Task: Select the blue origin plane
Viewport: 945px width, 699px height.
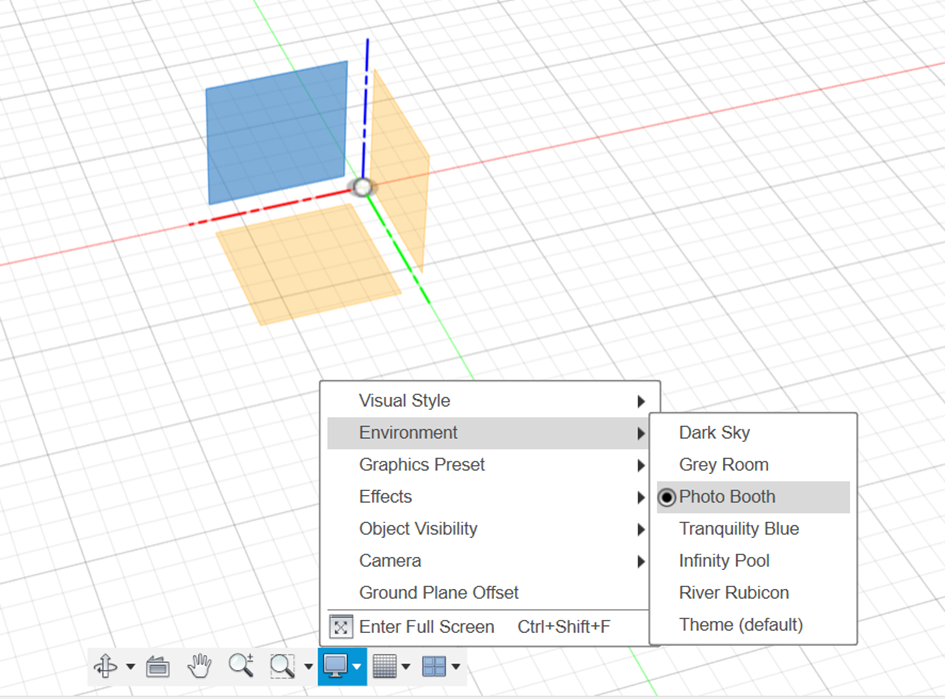Action: 276,132
